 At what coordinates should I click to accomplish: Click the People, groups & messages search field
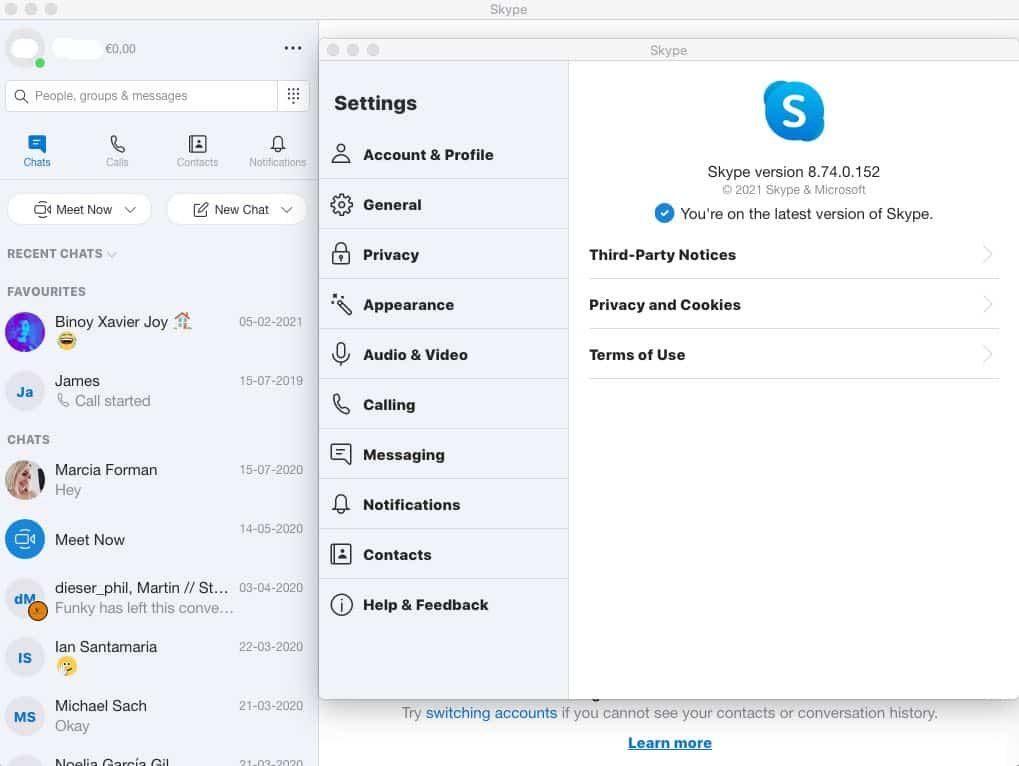click(142, 96)
